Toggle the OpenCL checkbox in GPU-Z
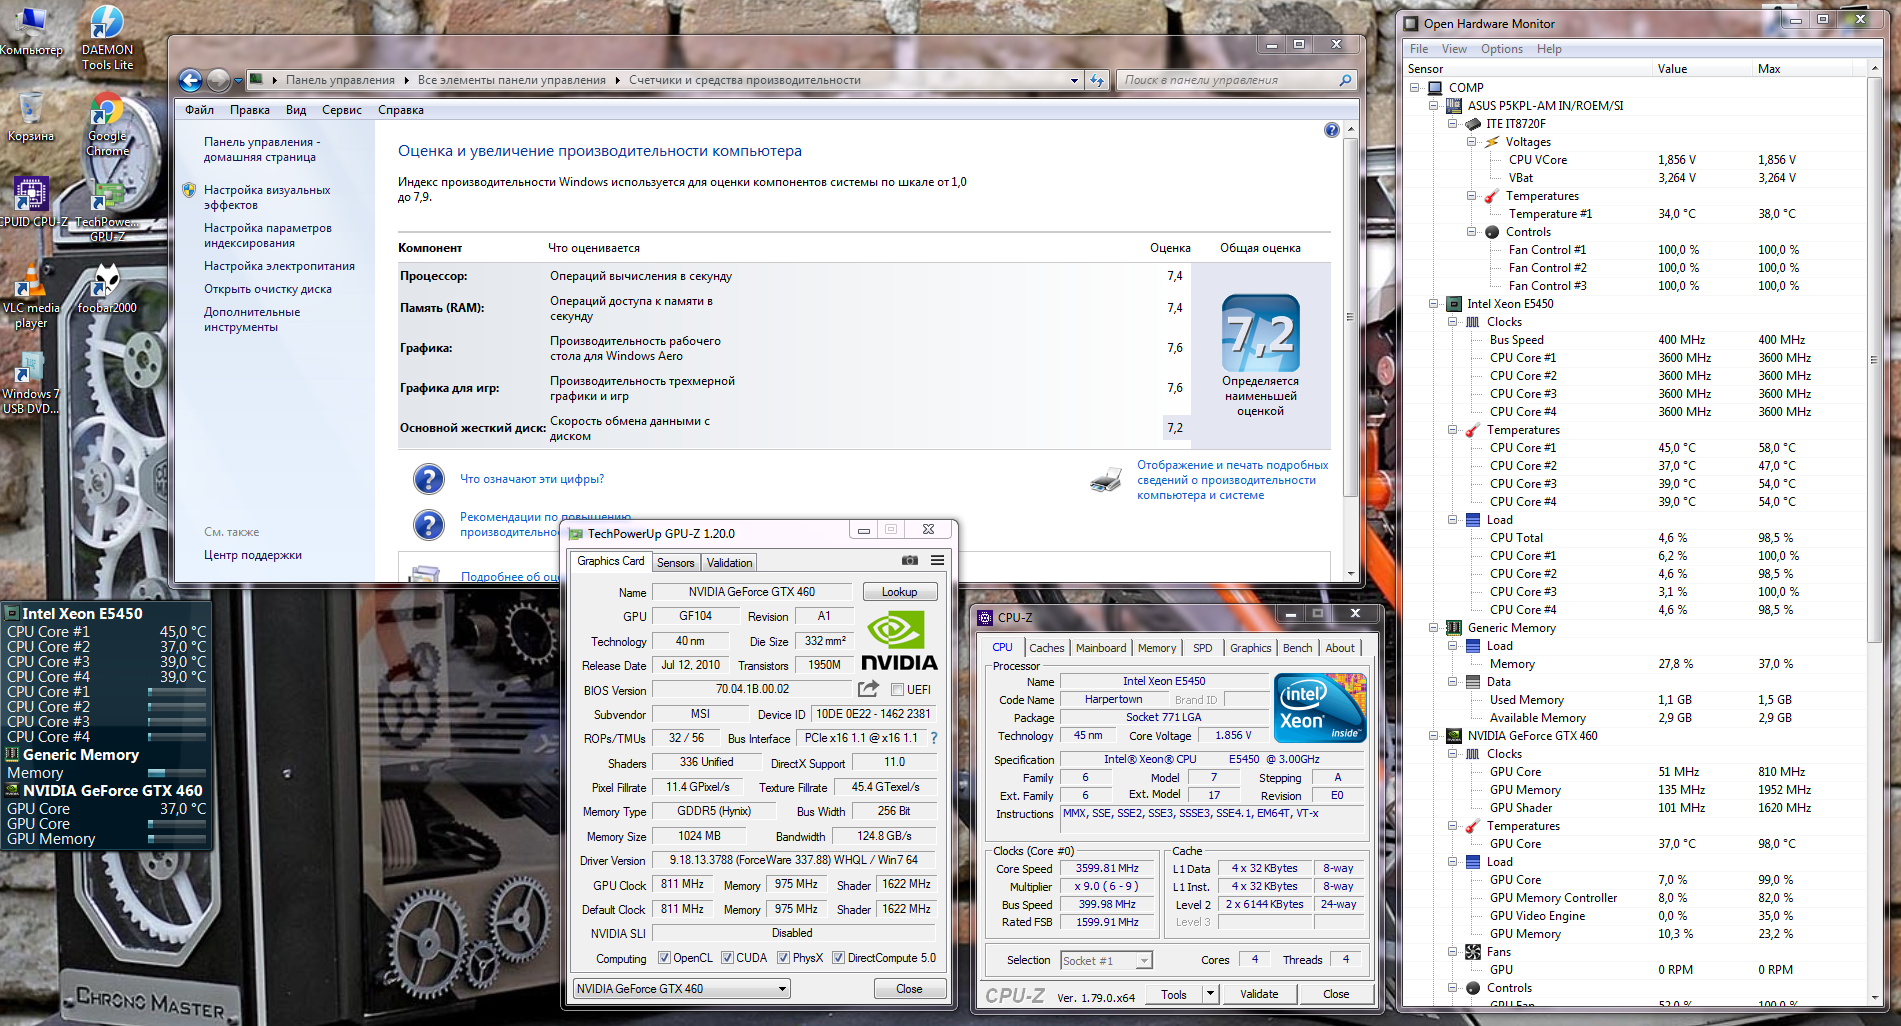Viewport: 1901px width, 1026px height. click(x=664, y=958)
